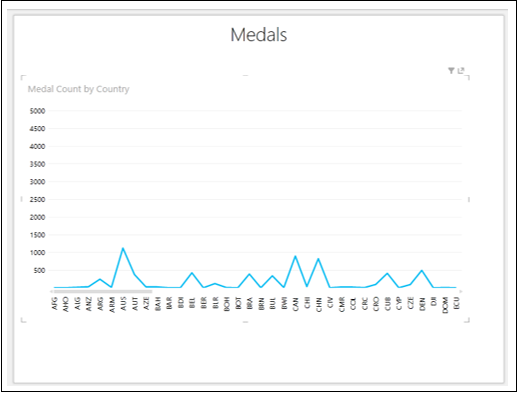Click the AUS axis label
This screenshot has height=393, width=518.
tap(123, 304)
